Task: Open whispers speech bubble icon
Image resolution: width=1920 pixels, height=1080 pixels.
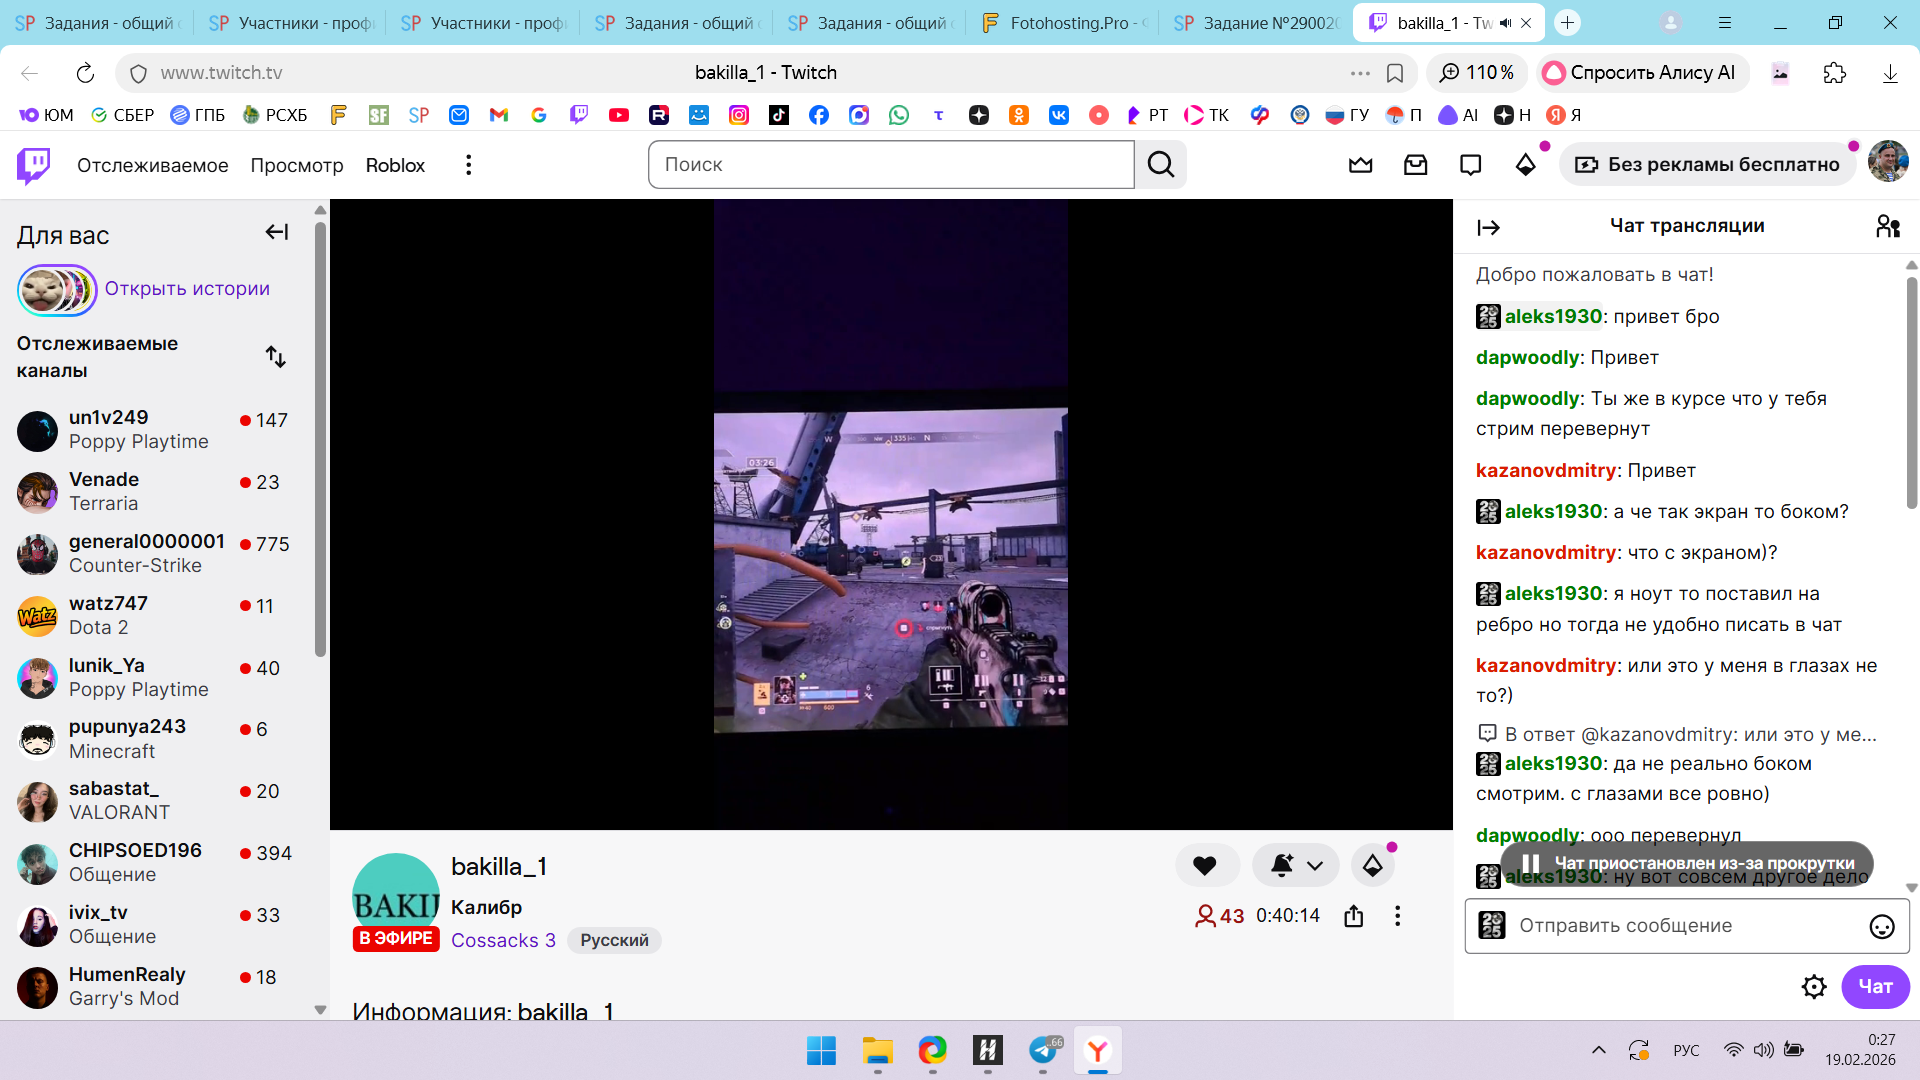Action: pyautogui.click(x=1470, y=165)
